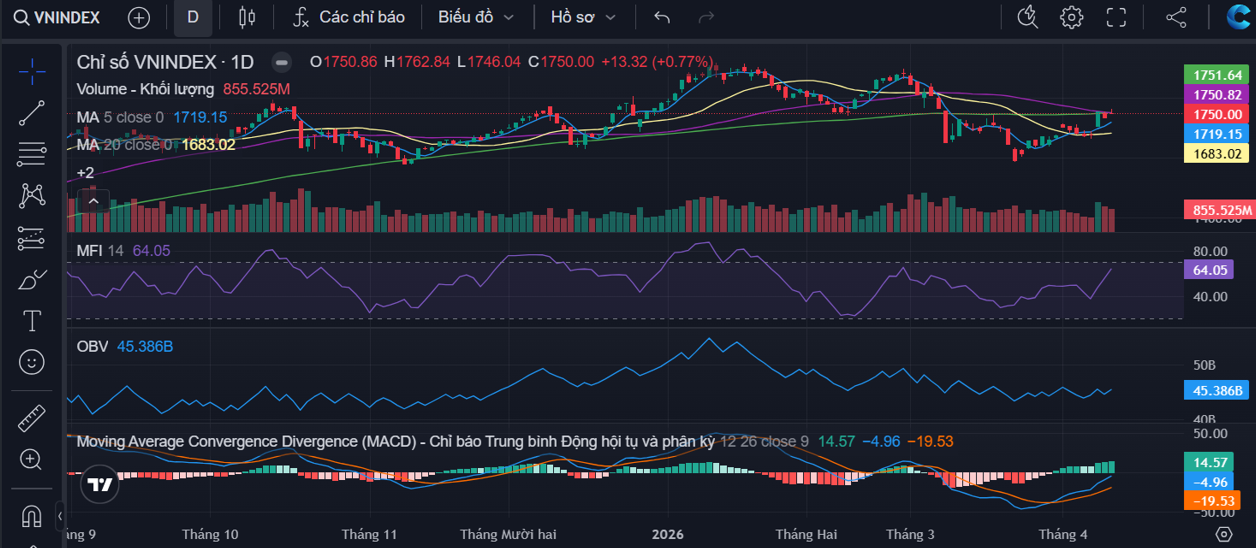Open the Các chỉ báo indicators menu
1256x548 pixels.
point(349,17)
